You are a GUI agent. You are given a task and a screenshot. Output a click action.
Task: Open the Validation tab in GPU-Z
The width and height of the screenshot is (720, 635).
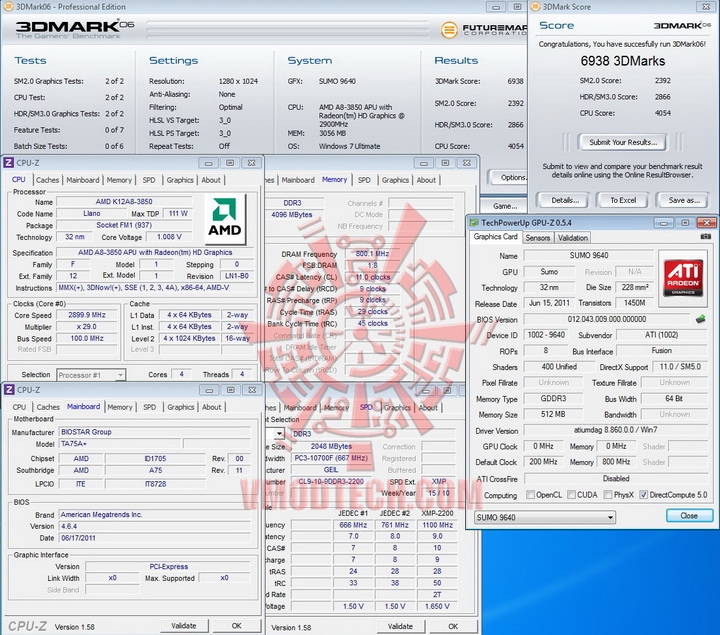[573, 238]
